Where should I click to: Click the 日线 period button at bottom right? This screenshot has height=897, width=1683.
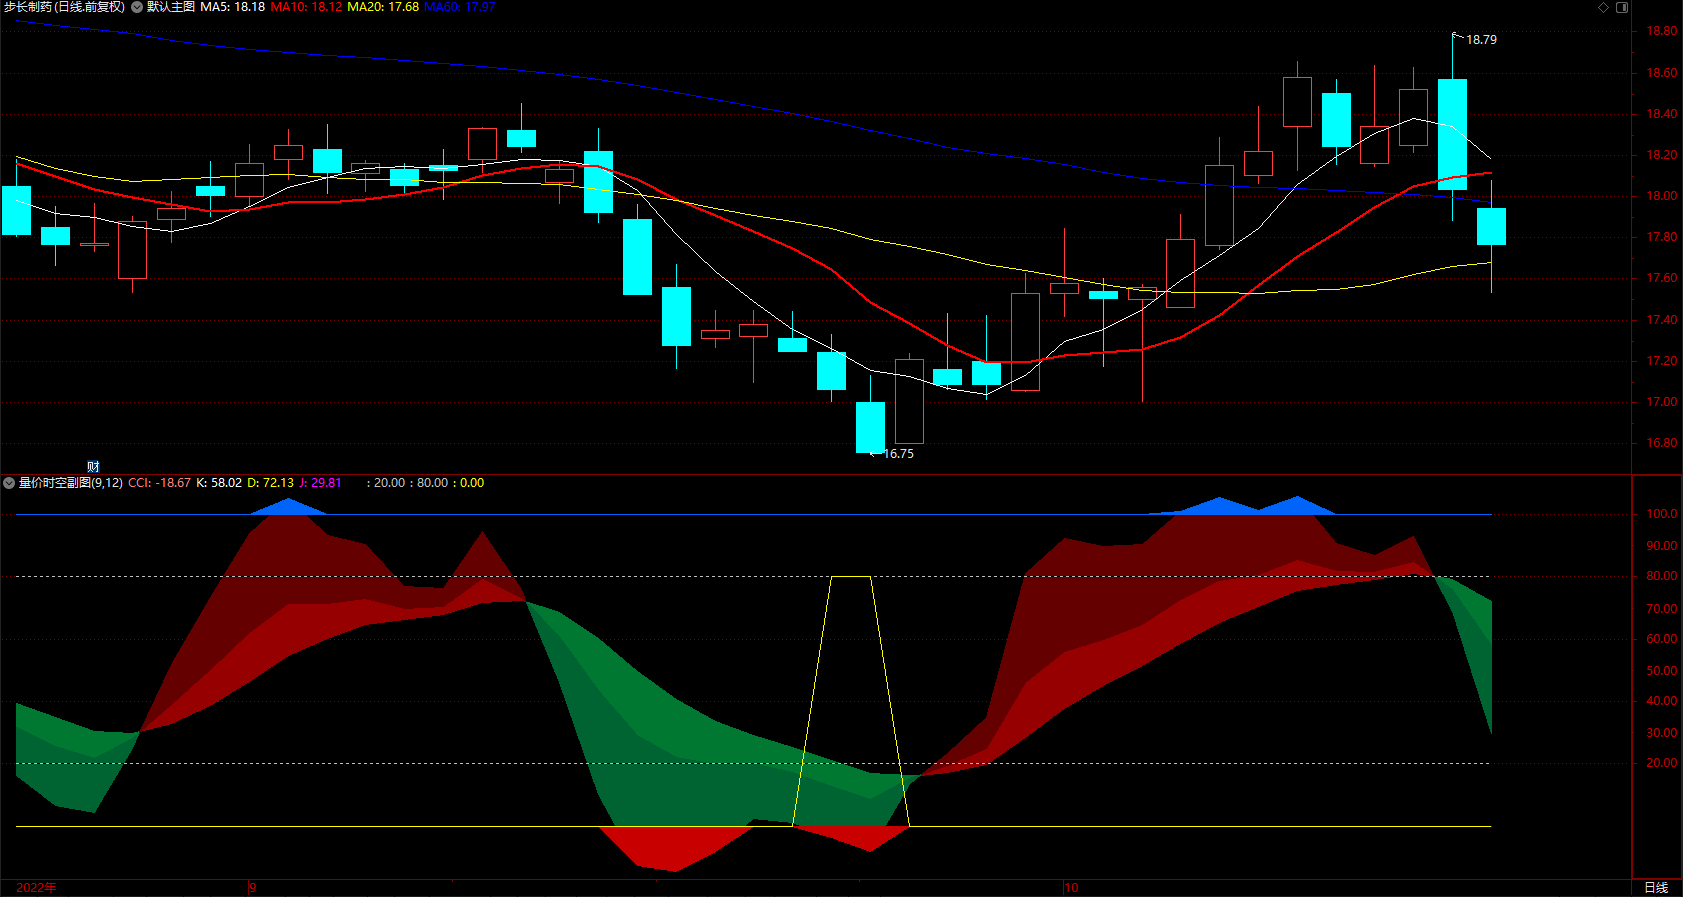click(1656, 888)
